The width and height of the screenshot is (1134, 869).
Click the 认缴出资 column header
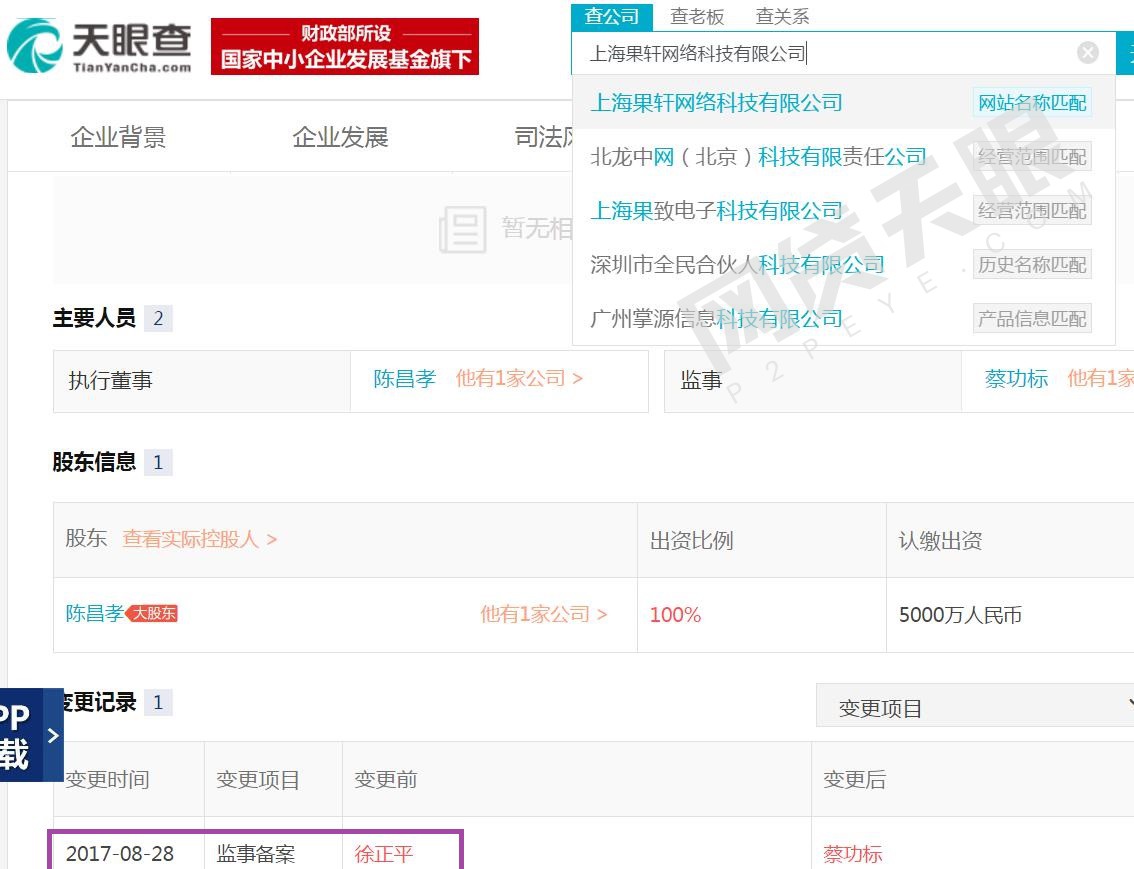click(940, 541)
